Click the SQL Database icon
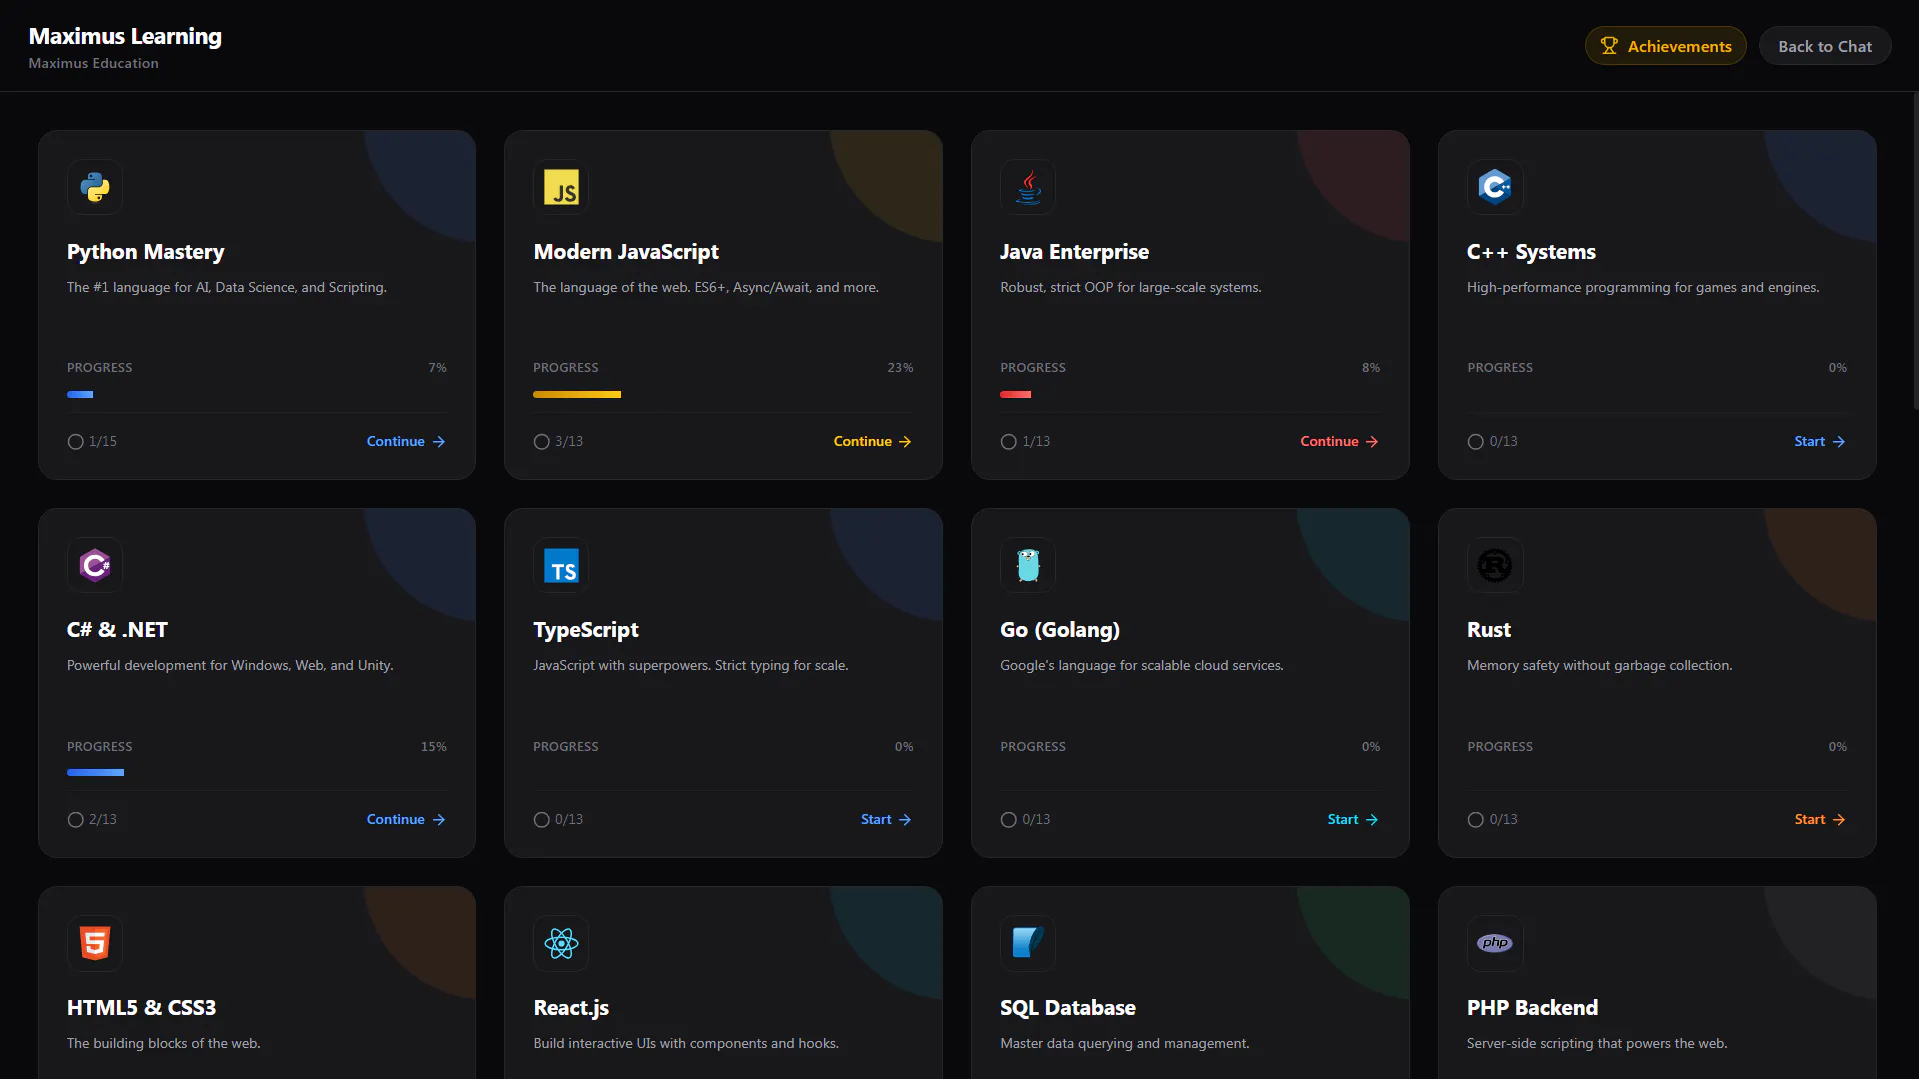This screenshot has width=1919, height=1079. pyautogui.click(x=1028, y=943)
